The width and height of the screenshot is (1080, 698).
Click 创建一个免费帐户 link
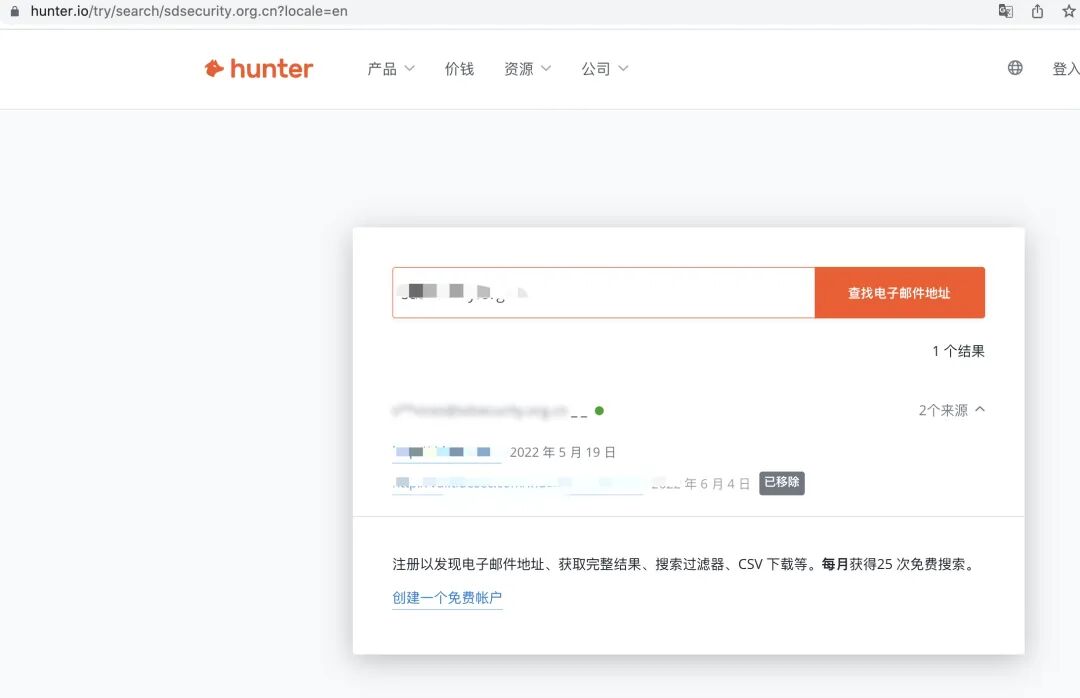[447, 597]
